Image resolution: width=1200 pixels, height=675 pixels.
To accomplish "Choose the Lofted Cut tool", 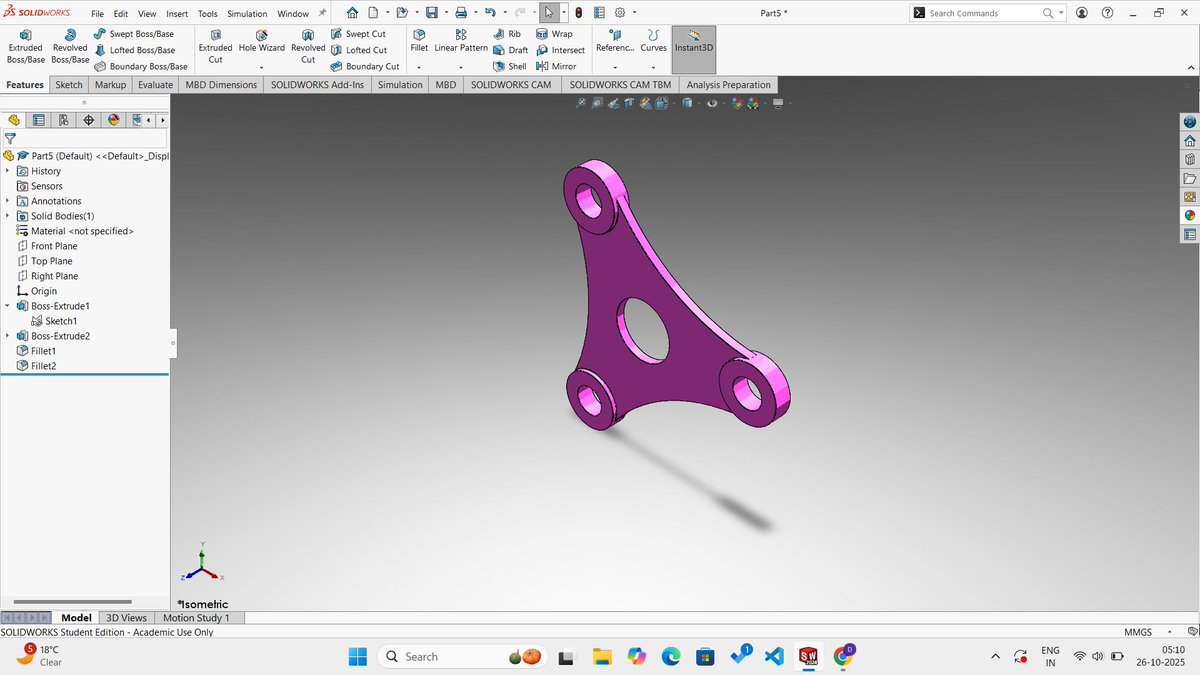I will click(358, 50).
